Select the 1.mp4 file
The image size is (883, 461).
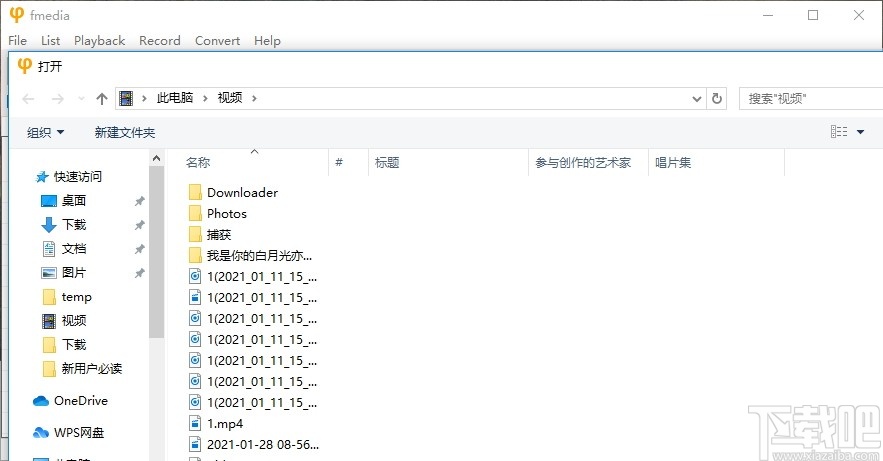click(x=225, y=424)
